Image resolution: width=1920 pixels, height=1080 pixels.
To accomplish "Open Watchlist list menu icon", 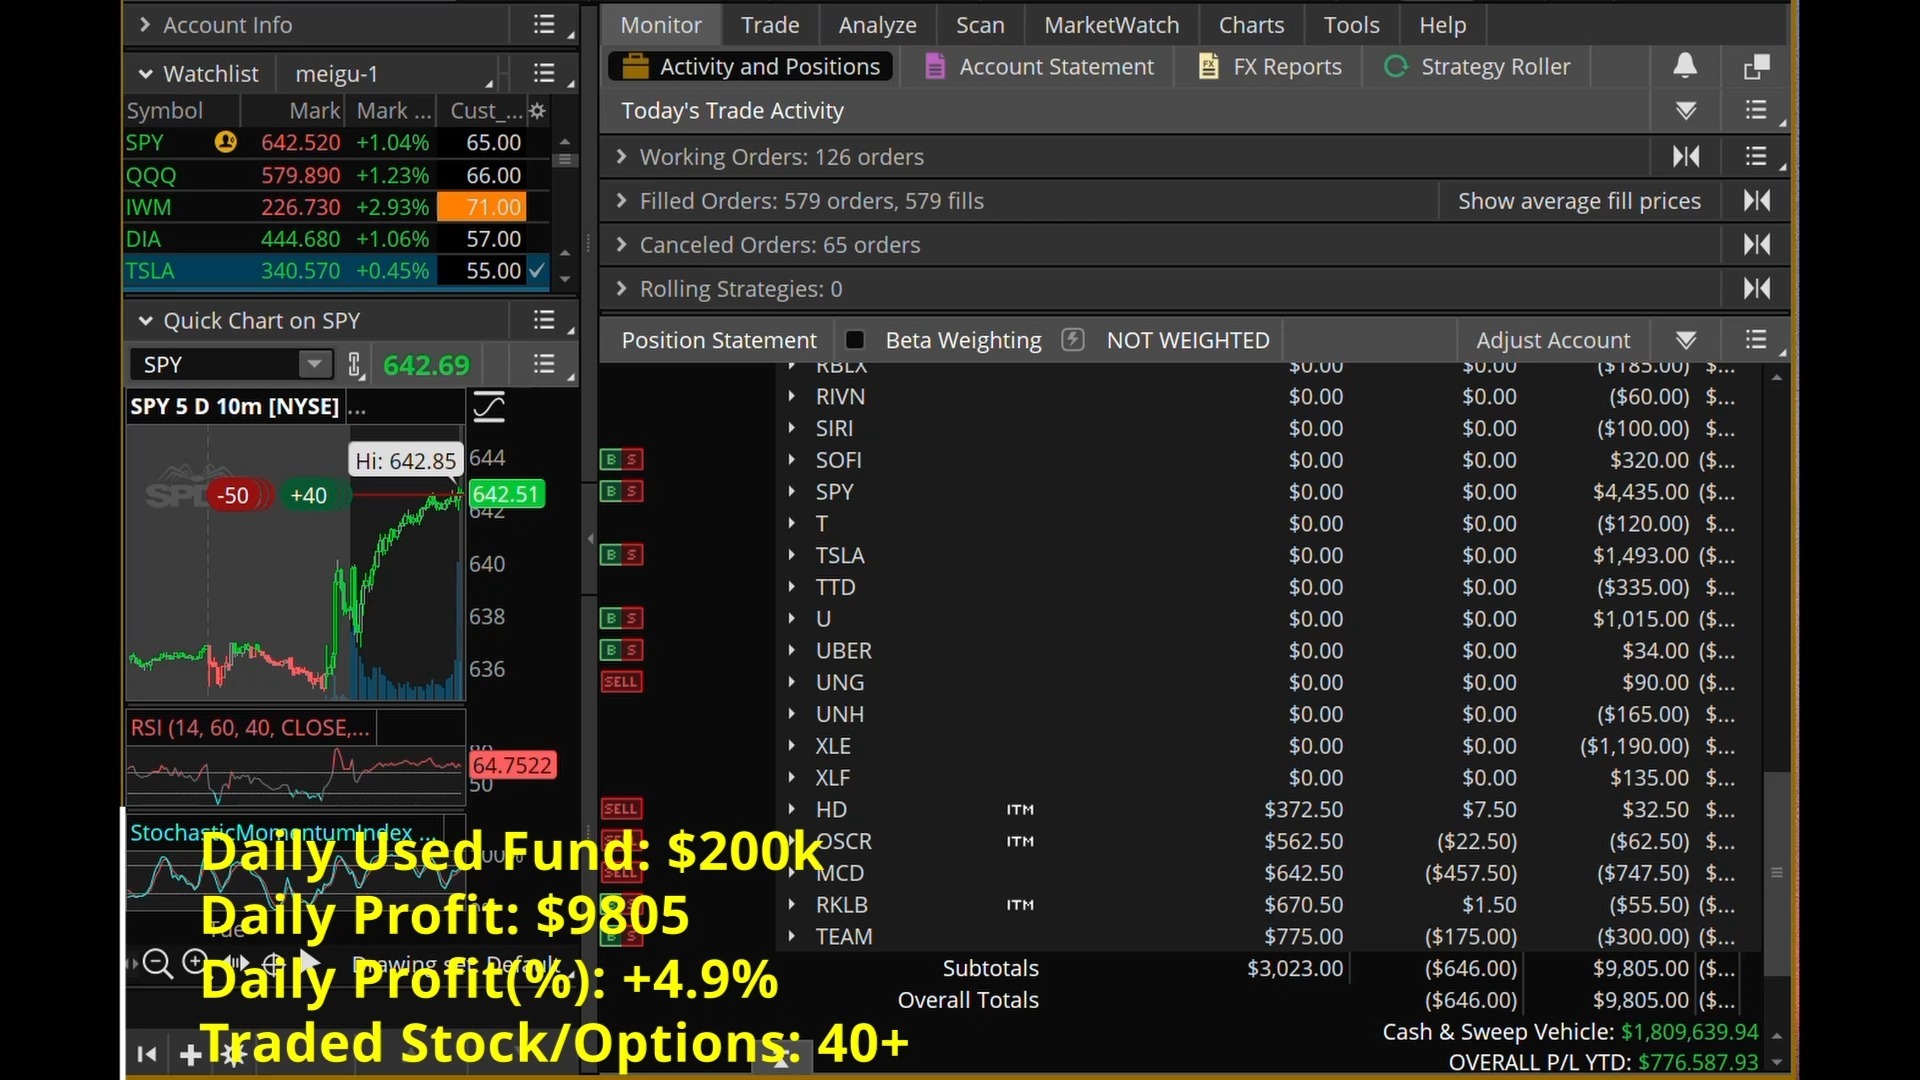I will [544, 73].
